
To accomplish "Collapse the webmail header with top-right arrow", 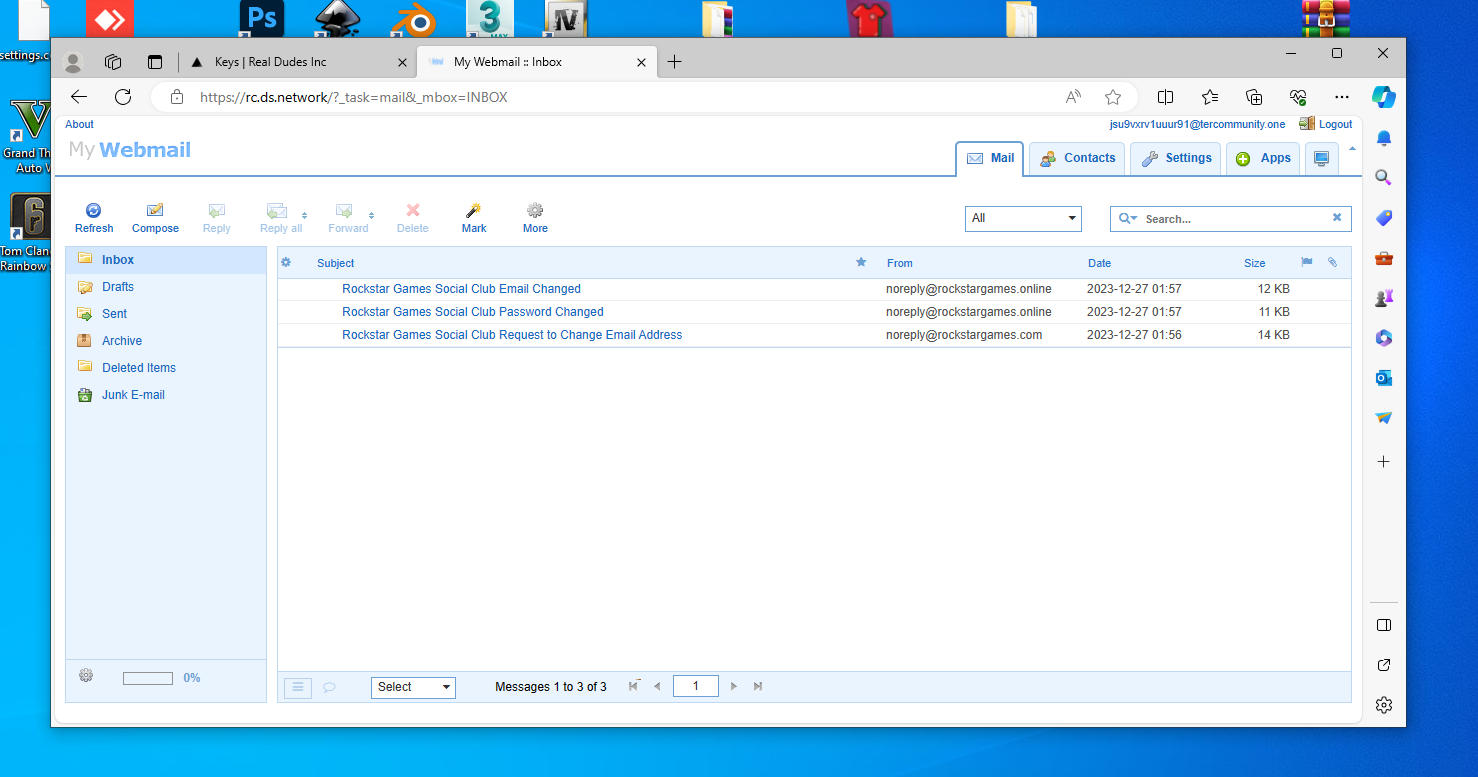I will tap(1352, 149).
